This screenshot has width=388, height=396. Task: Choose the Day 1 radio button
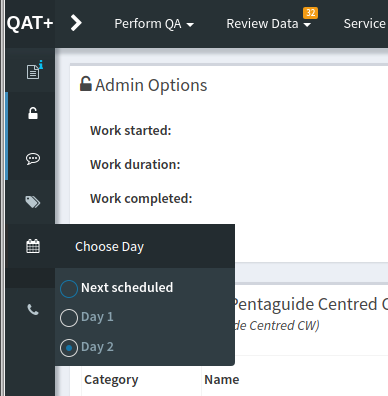coord(69,318)
